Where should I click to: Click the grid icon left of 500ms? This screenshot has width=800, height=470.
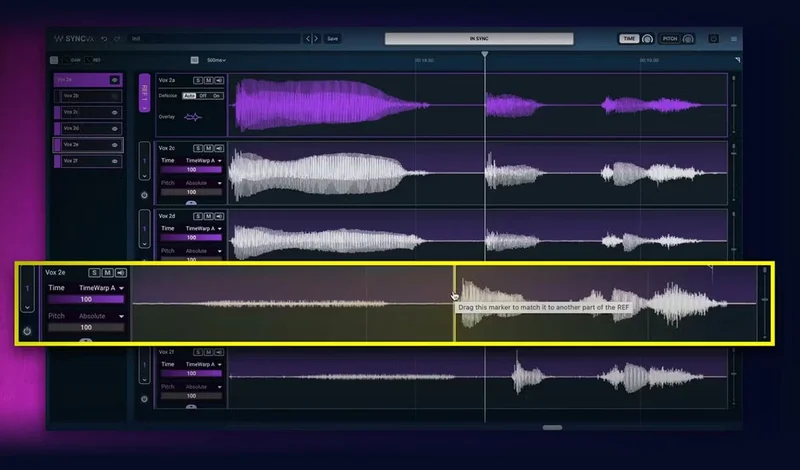click(194, 60)
